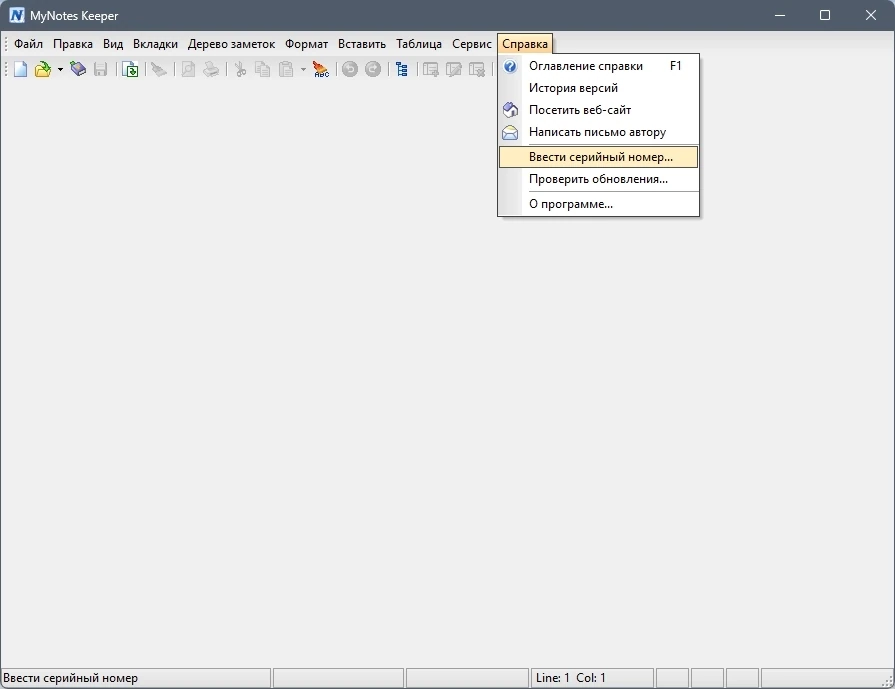
Task: Click the grayed brush icon after export
Action: tap(159, 70)
